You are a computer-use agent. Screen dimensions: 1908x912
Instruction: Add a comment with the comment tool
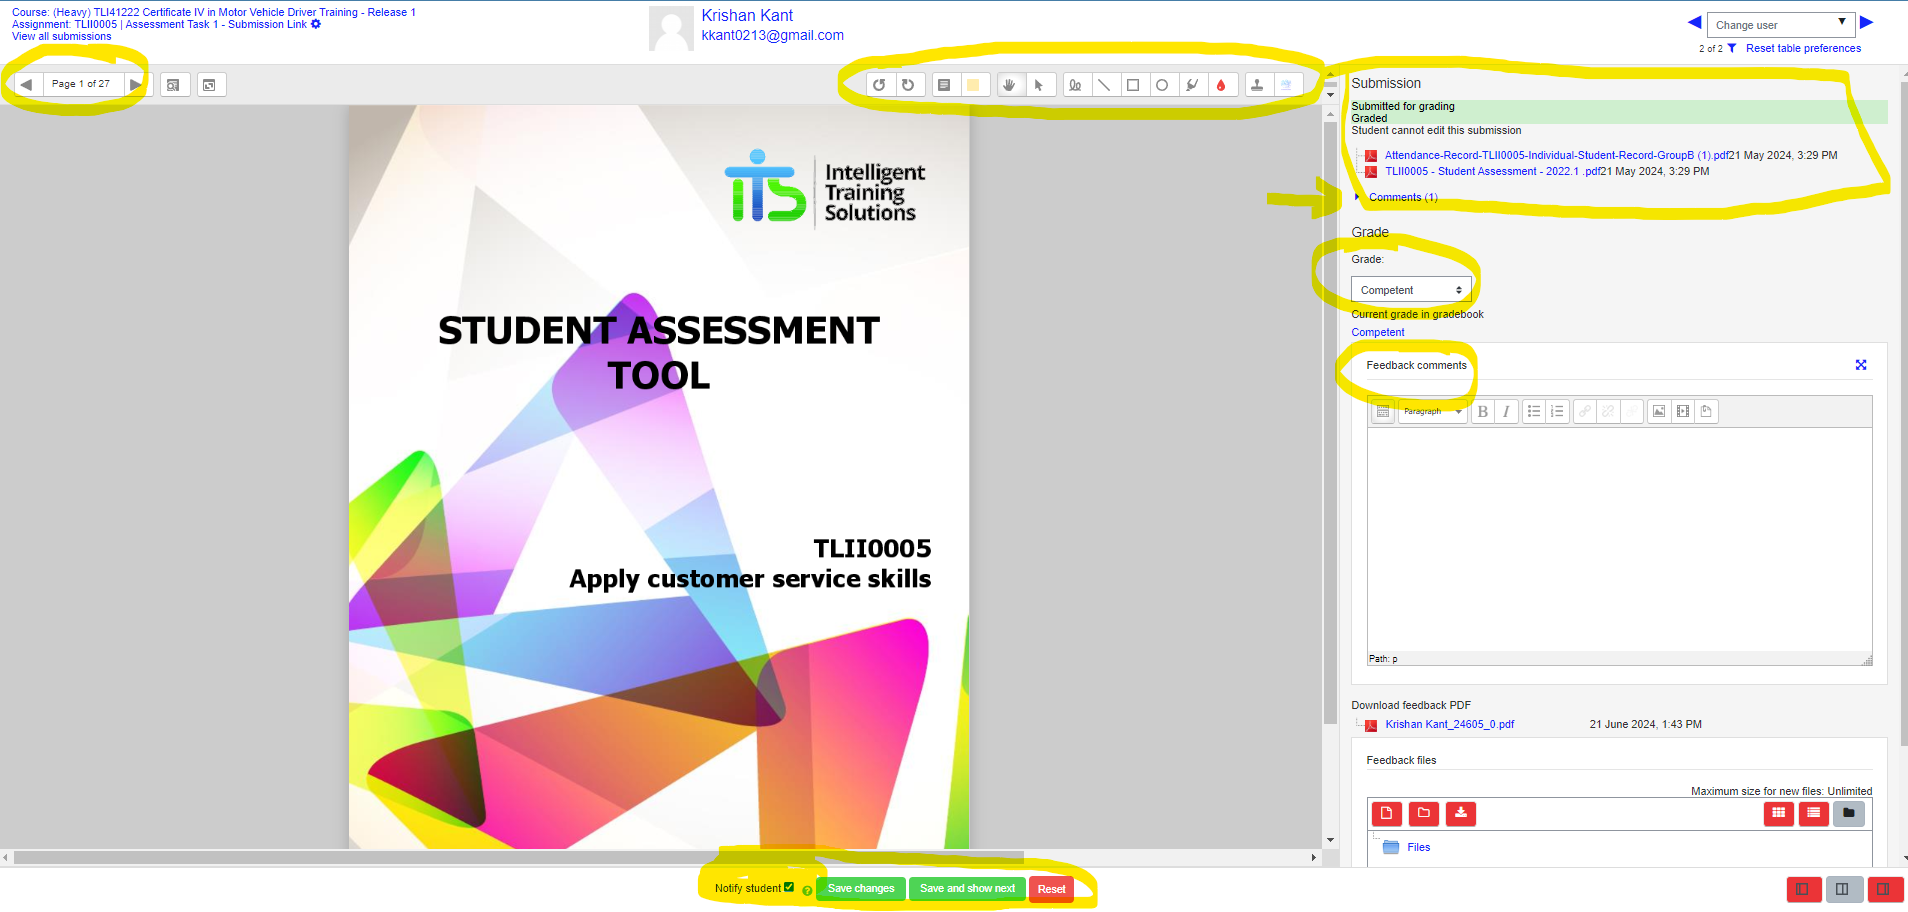click(944, 85)
